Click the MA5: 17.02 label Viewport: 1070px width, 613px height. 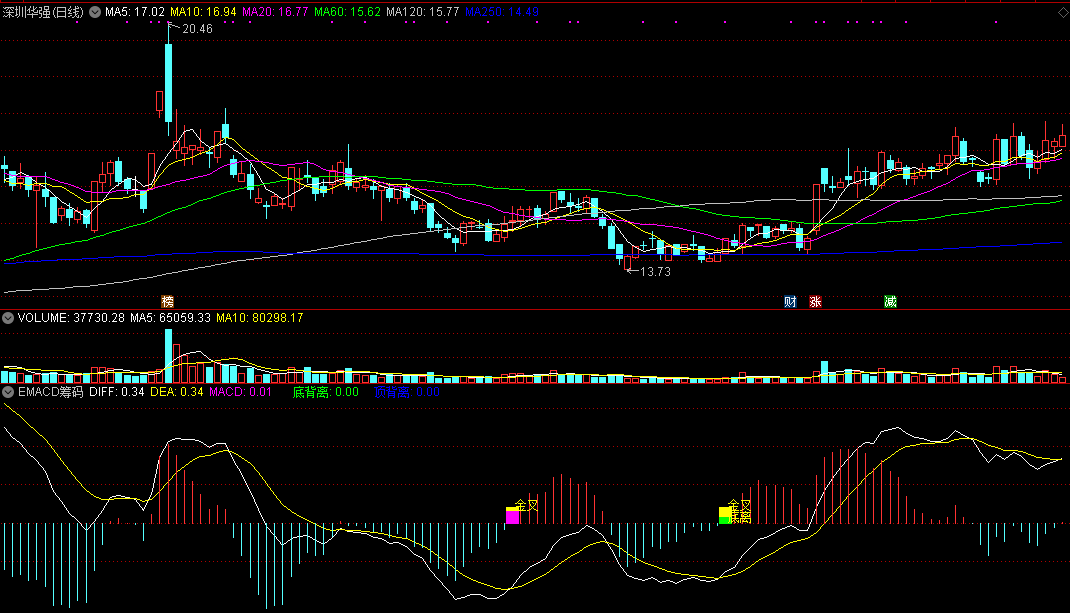pyautogui.click(x=134, y=12)
